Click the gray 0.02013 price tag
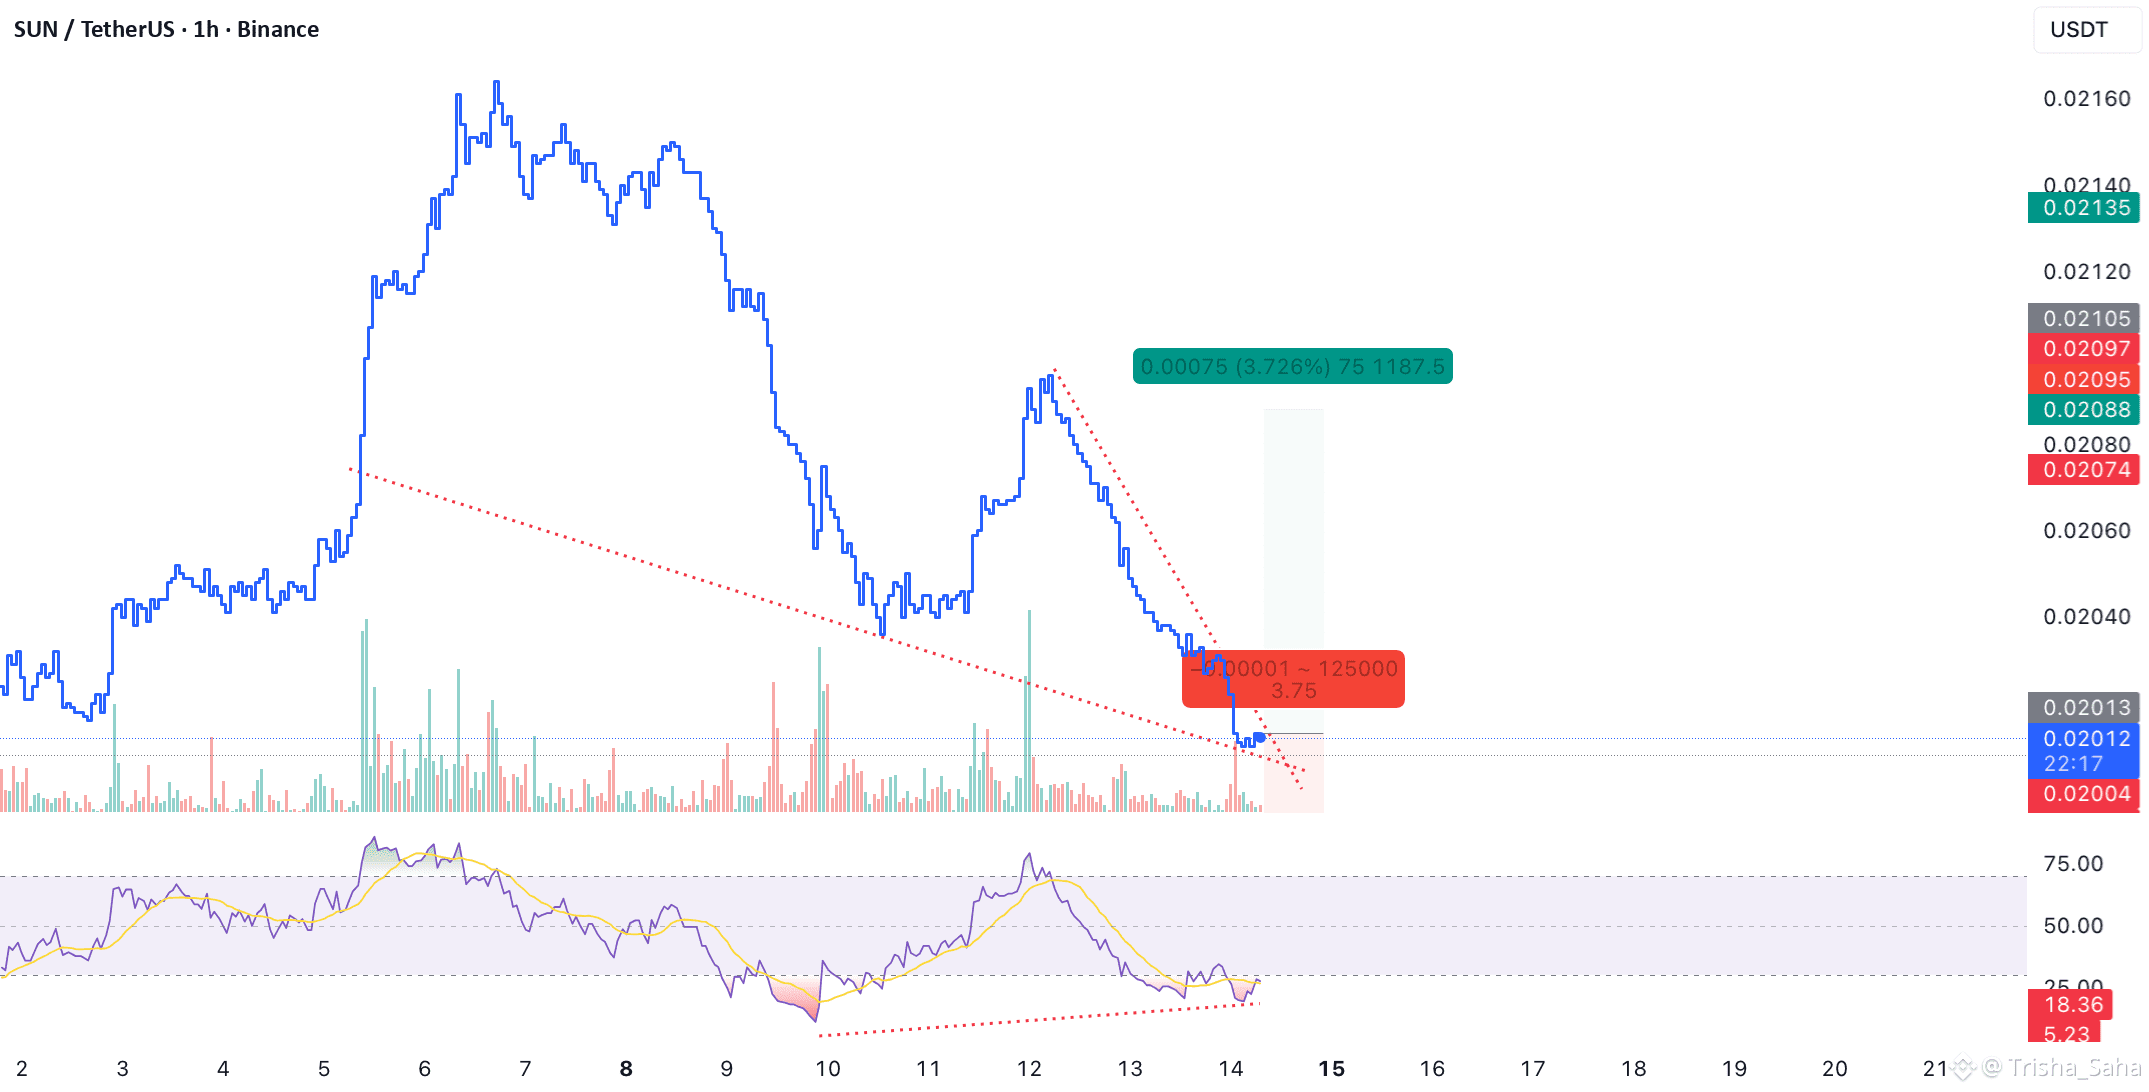The width and height of the screenshot is (2149, 1092). tap(2084, 708)
